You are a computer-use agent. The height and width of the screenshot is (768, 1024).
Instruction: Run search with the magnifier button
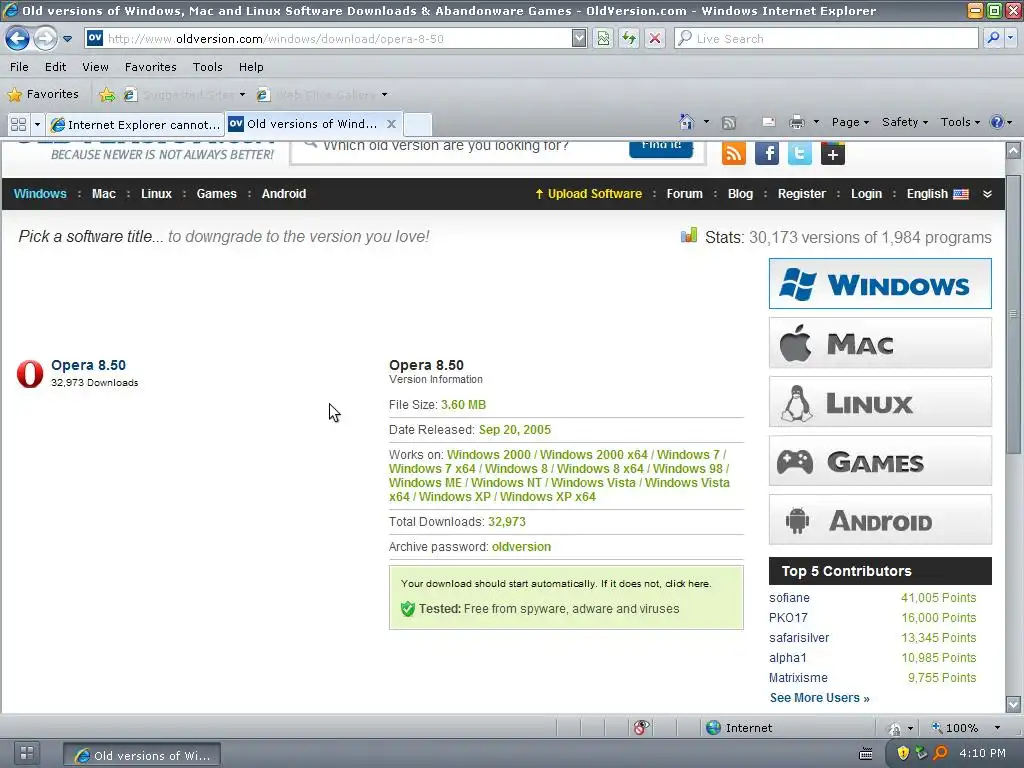click(993, 39)
